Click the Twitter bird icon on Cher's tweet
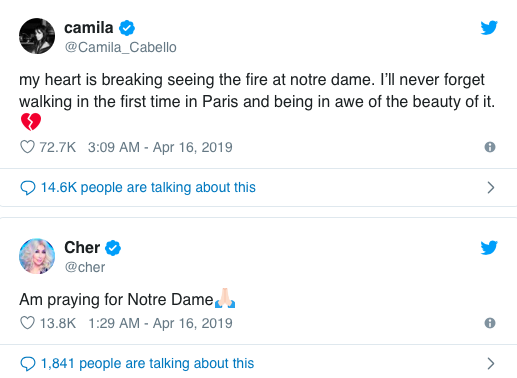This screenshot has width=517, height=378. coord(489,248)
